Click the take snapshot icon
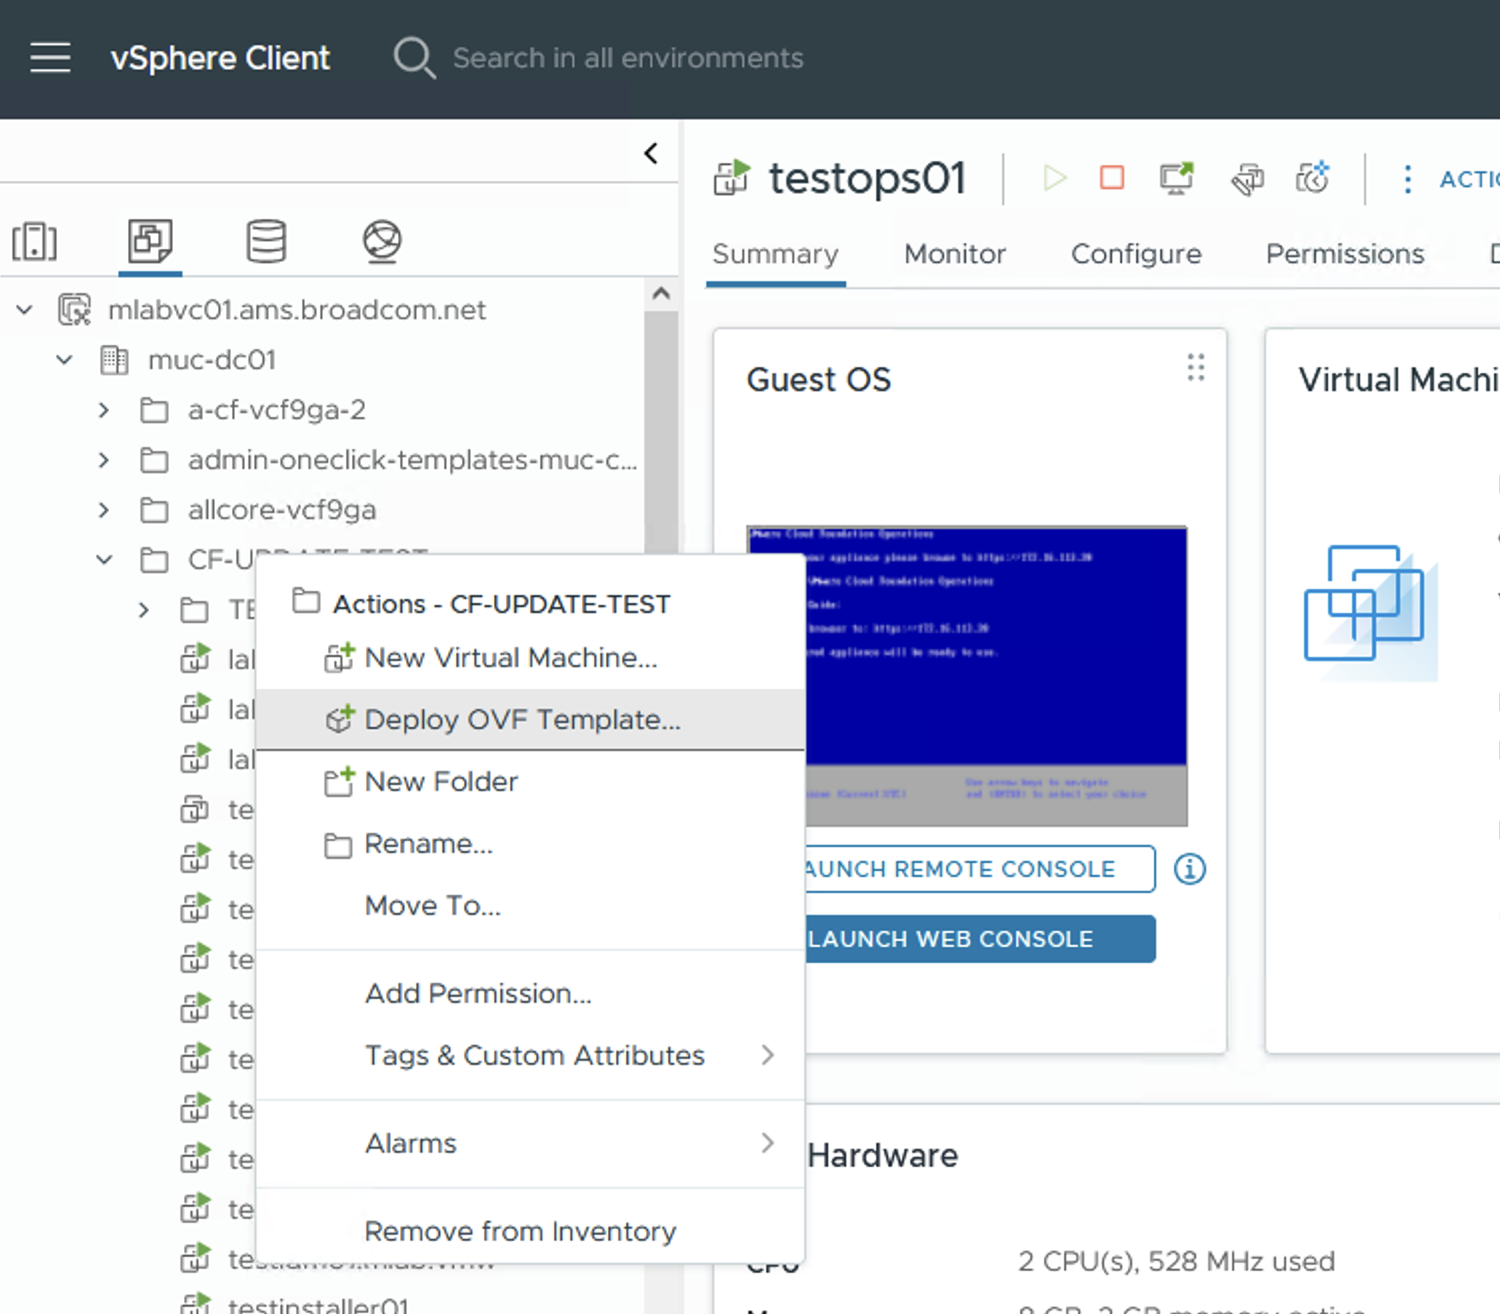Image resolution: width=1500 pixels, height=1314 pixels. pos(1312,178)
